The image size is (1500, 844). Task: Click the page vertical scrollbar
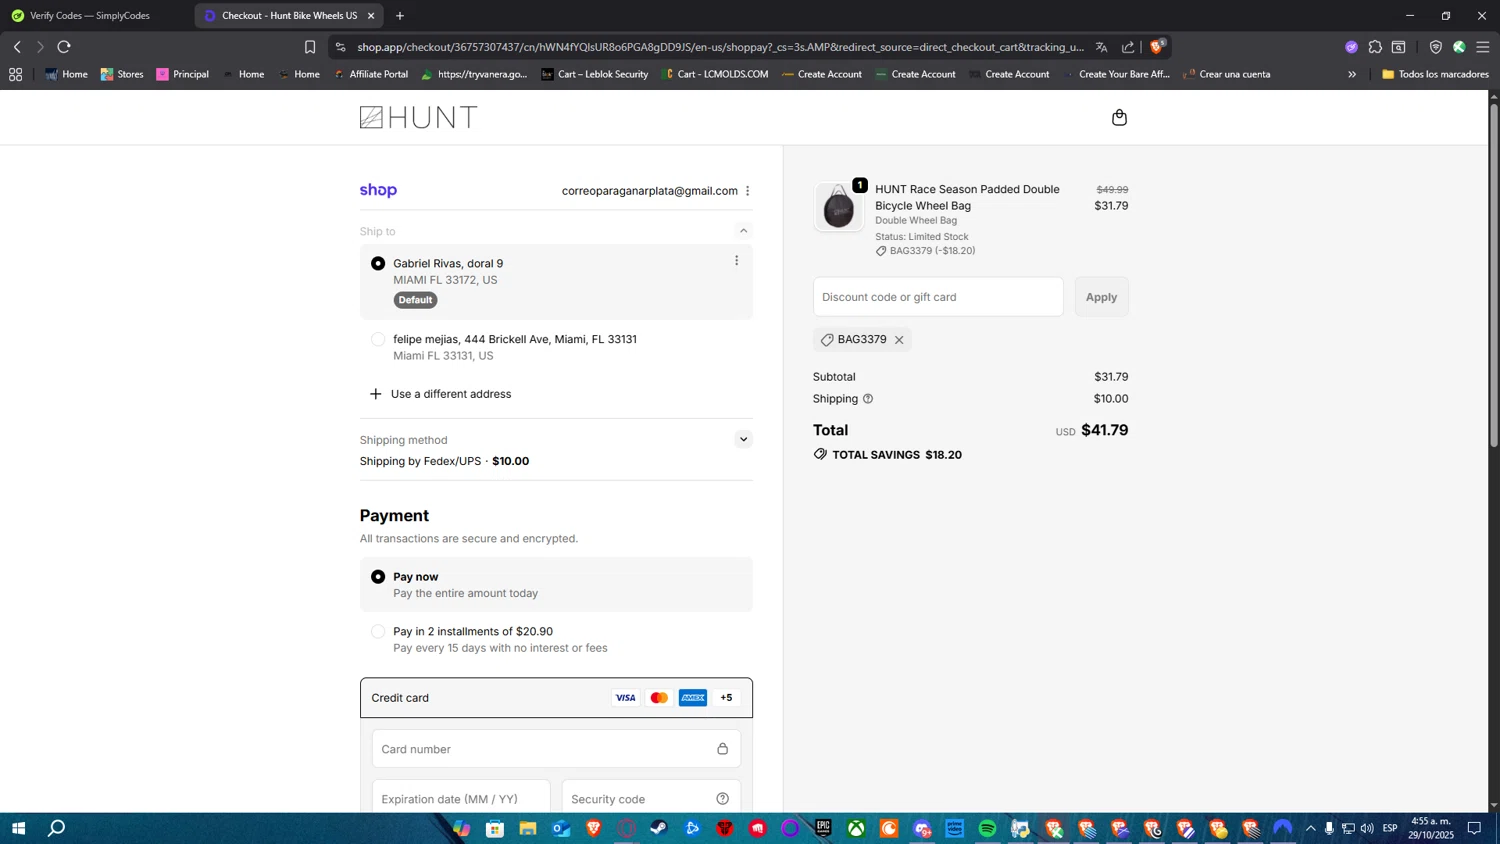1493,275
